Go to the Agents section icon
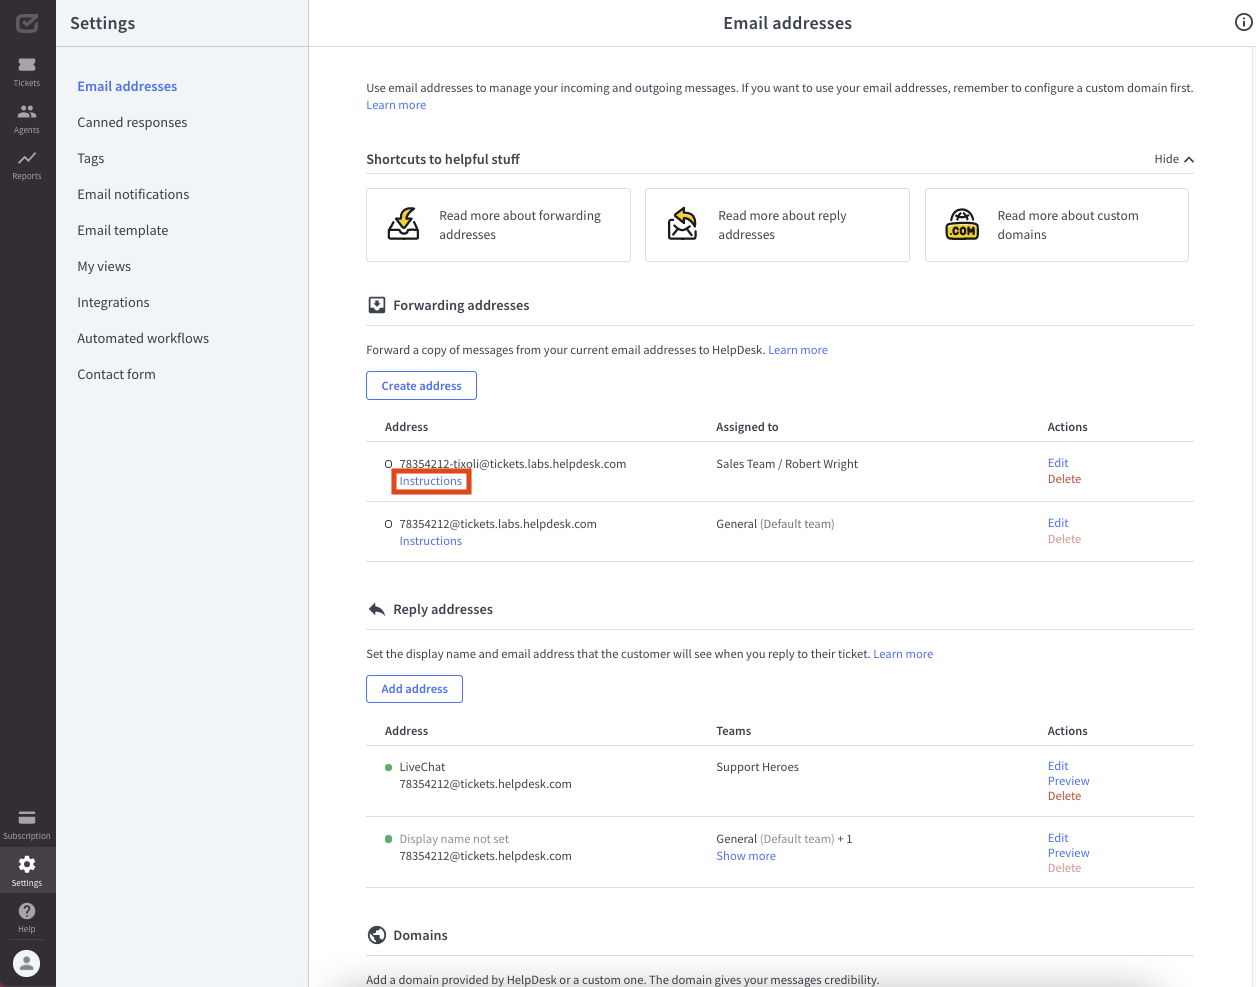This screenshot has width=1256, height=987. 27,117
